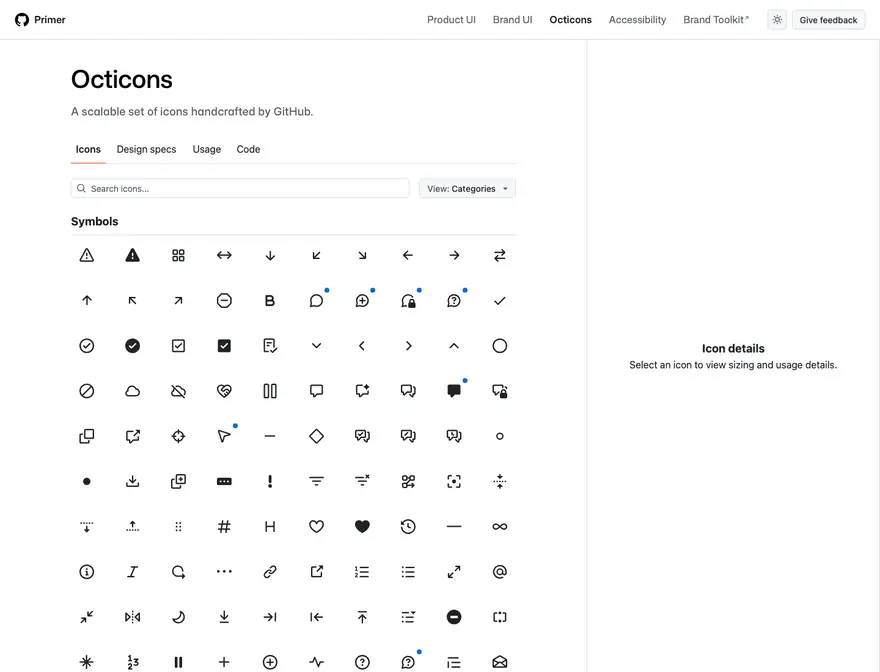Image resolution: width=880 pixels, height=672 pixels.
Task: Open the Usage tab
Action: click(x=207, y=149)
